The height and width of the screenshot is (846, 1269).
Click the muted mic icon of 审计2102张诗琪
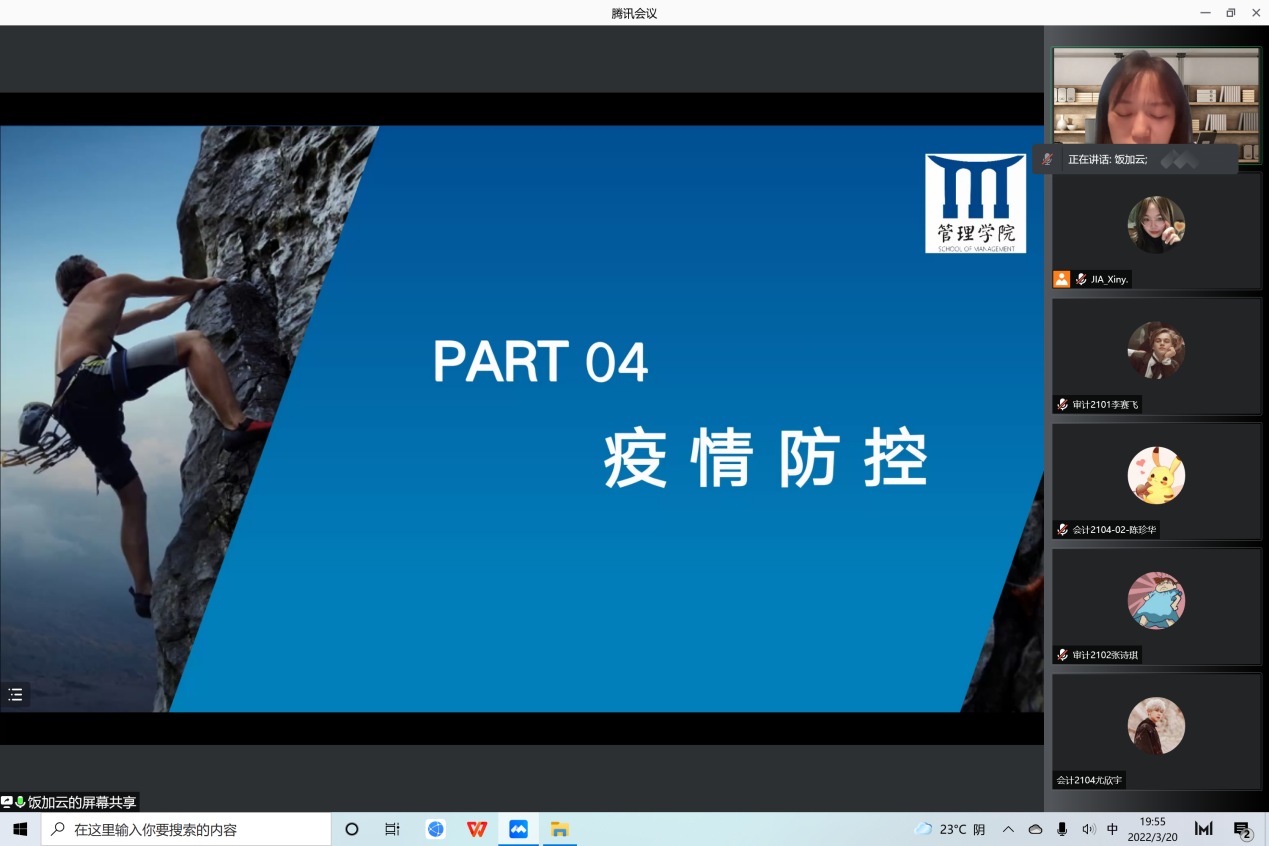coord(1063,655)
